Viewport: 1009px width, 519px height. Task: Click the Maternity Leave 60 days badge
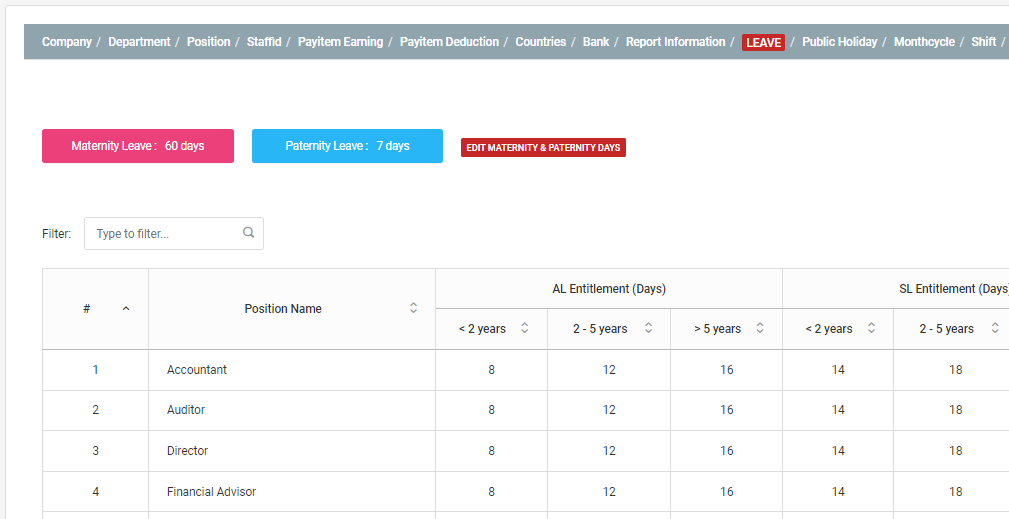pos(138,146)
